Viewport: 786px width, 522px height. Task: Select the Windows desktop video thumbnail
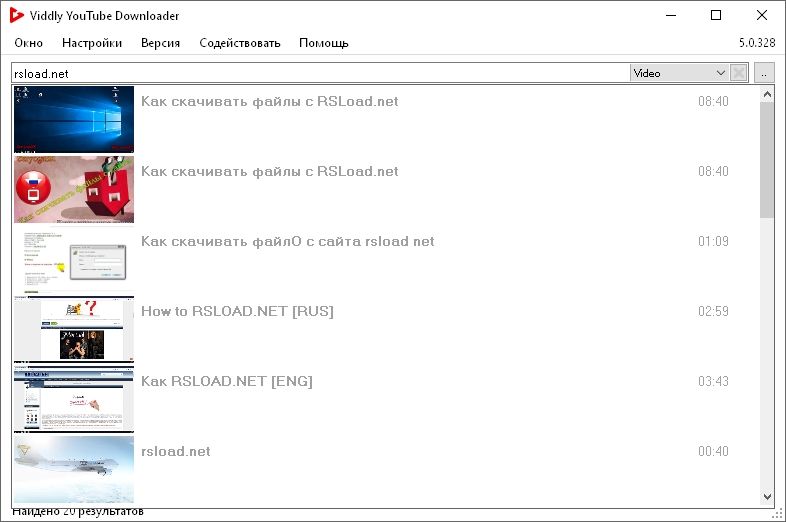74,119
